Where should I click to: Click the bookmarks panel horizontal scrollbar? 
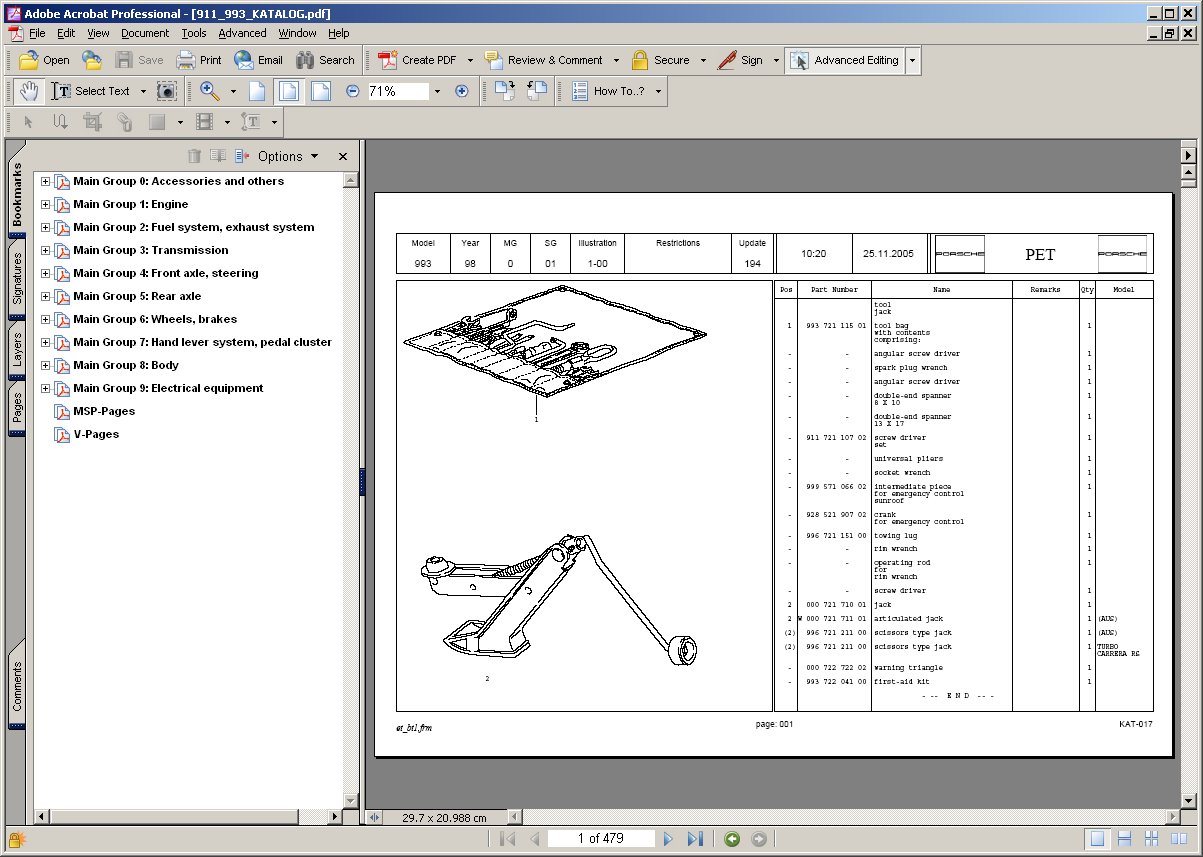click(x=190, y=816)
